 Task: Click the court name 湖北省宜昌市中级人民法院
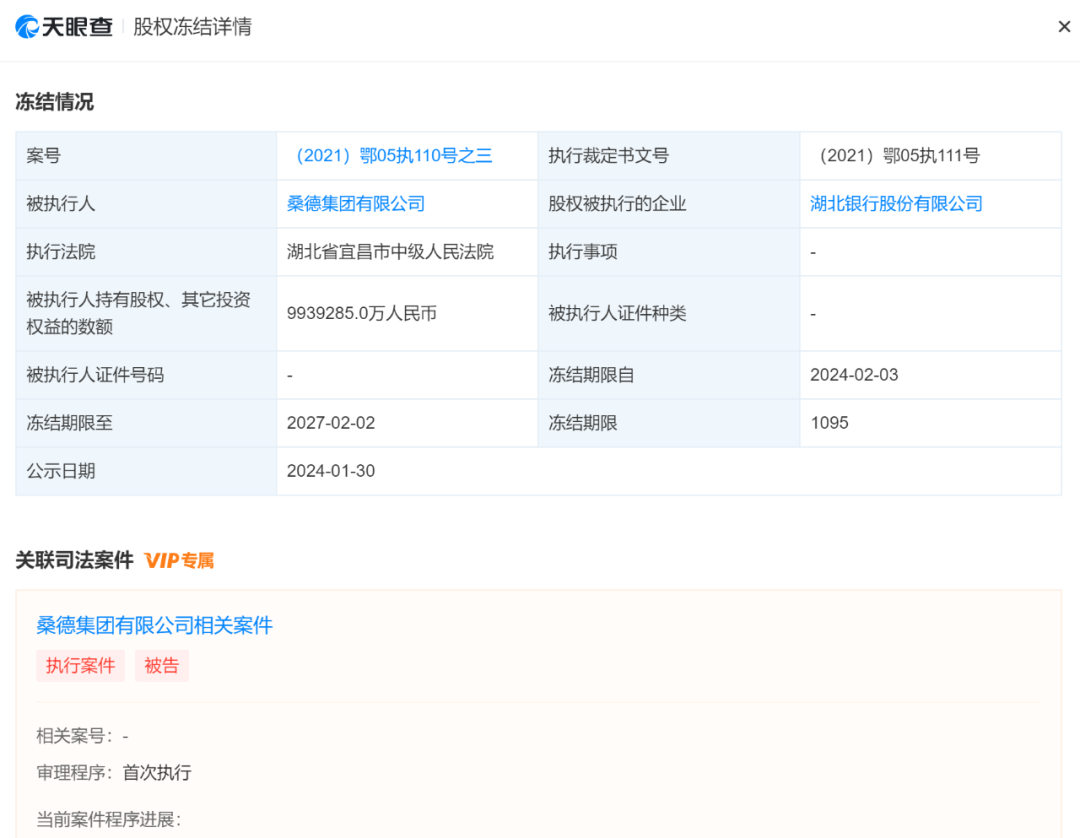(x=390, y=252)
